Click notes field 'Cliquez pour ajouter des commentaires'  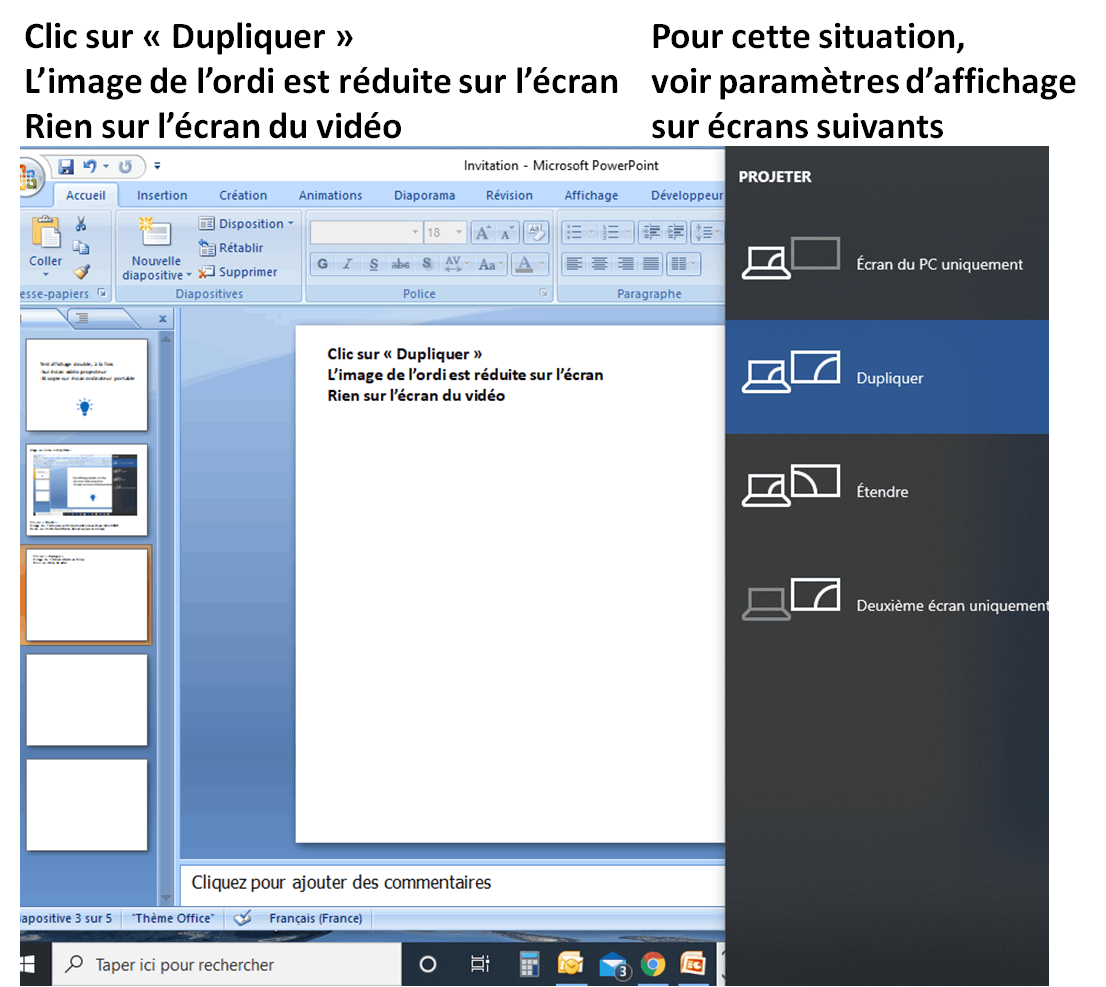[x=453, y=883]
